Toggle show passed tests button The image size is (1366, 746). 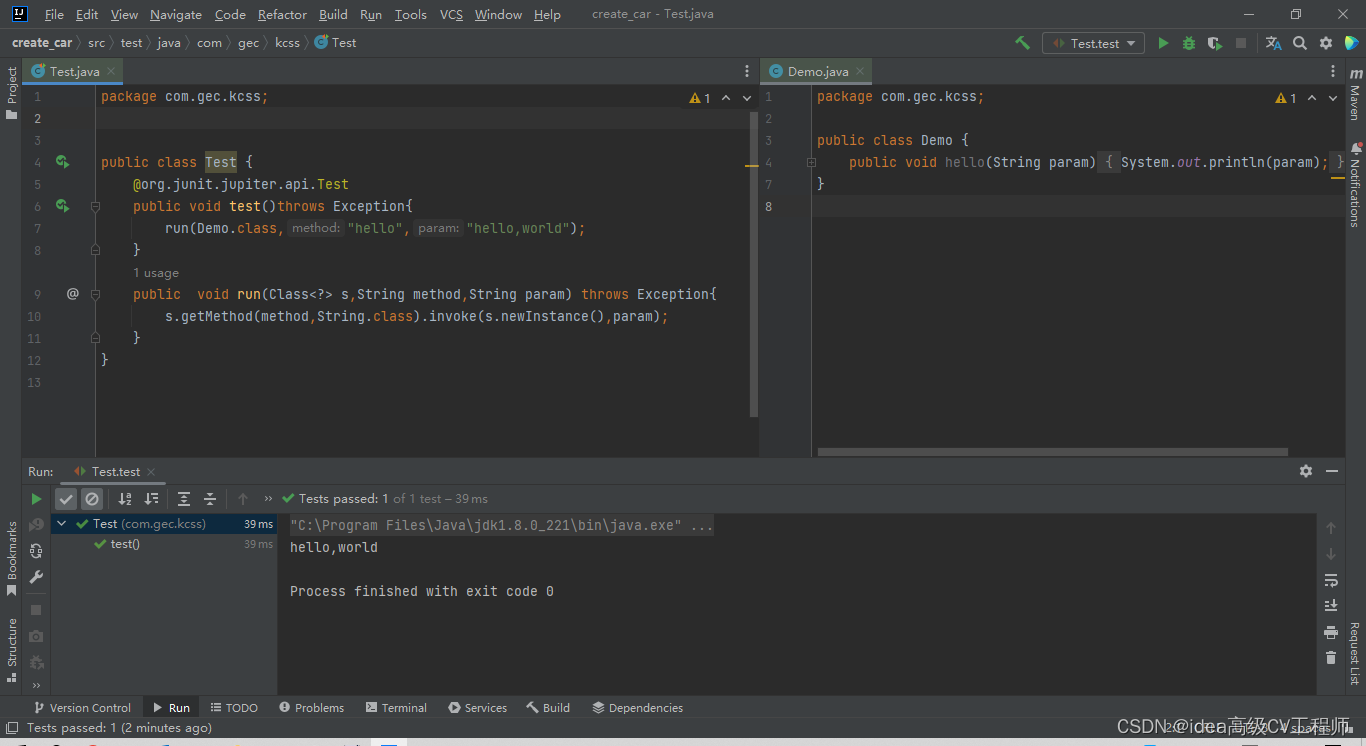coord(66,499)
